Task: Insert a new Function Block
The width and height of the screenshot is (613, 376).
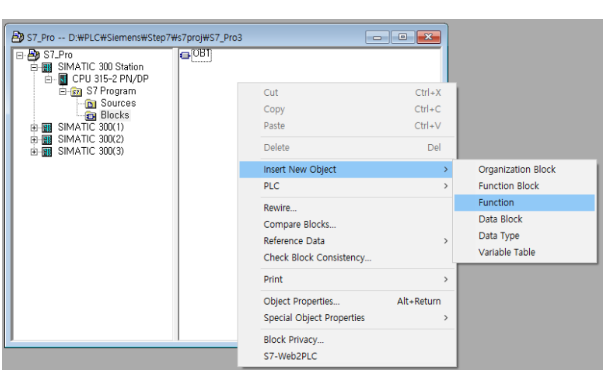Action: tap(525, 186)
